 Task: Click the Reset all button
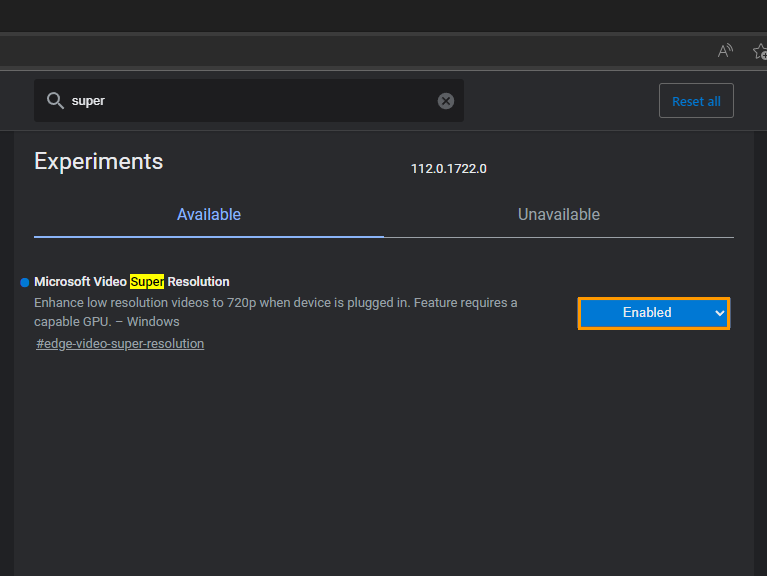point(696,101)
